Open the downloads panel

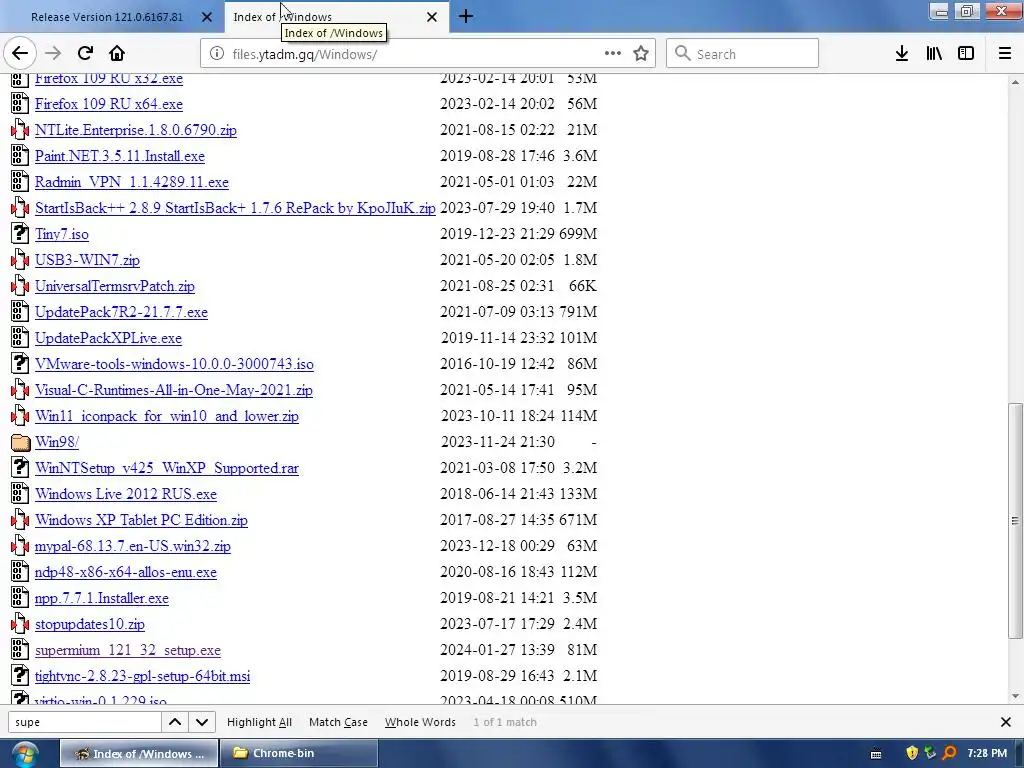tap(902, 54)
